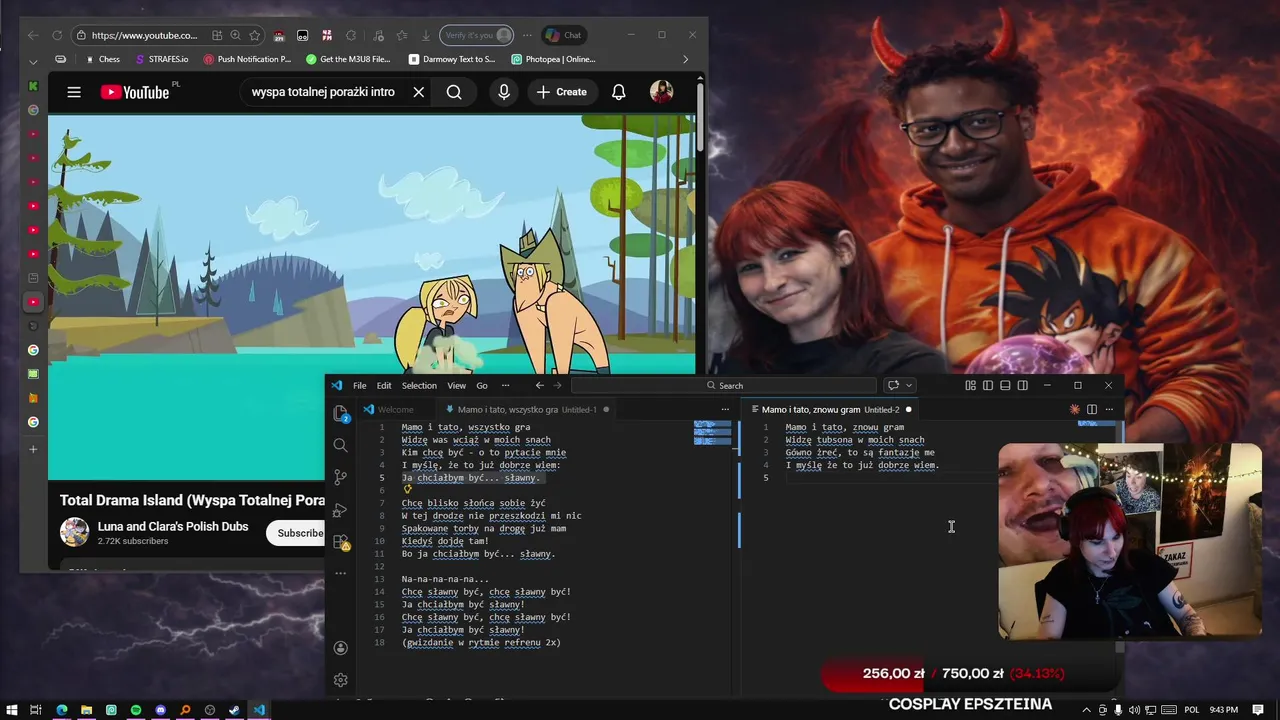Screen dimensions: 1280x720
Task: Open View menu in VS Code
Action: tap(456, 385)
